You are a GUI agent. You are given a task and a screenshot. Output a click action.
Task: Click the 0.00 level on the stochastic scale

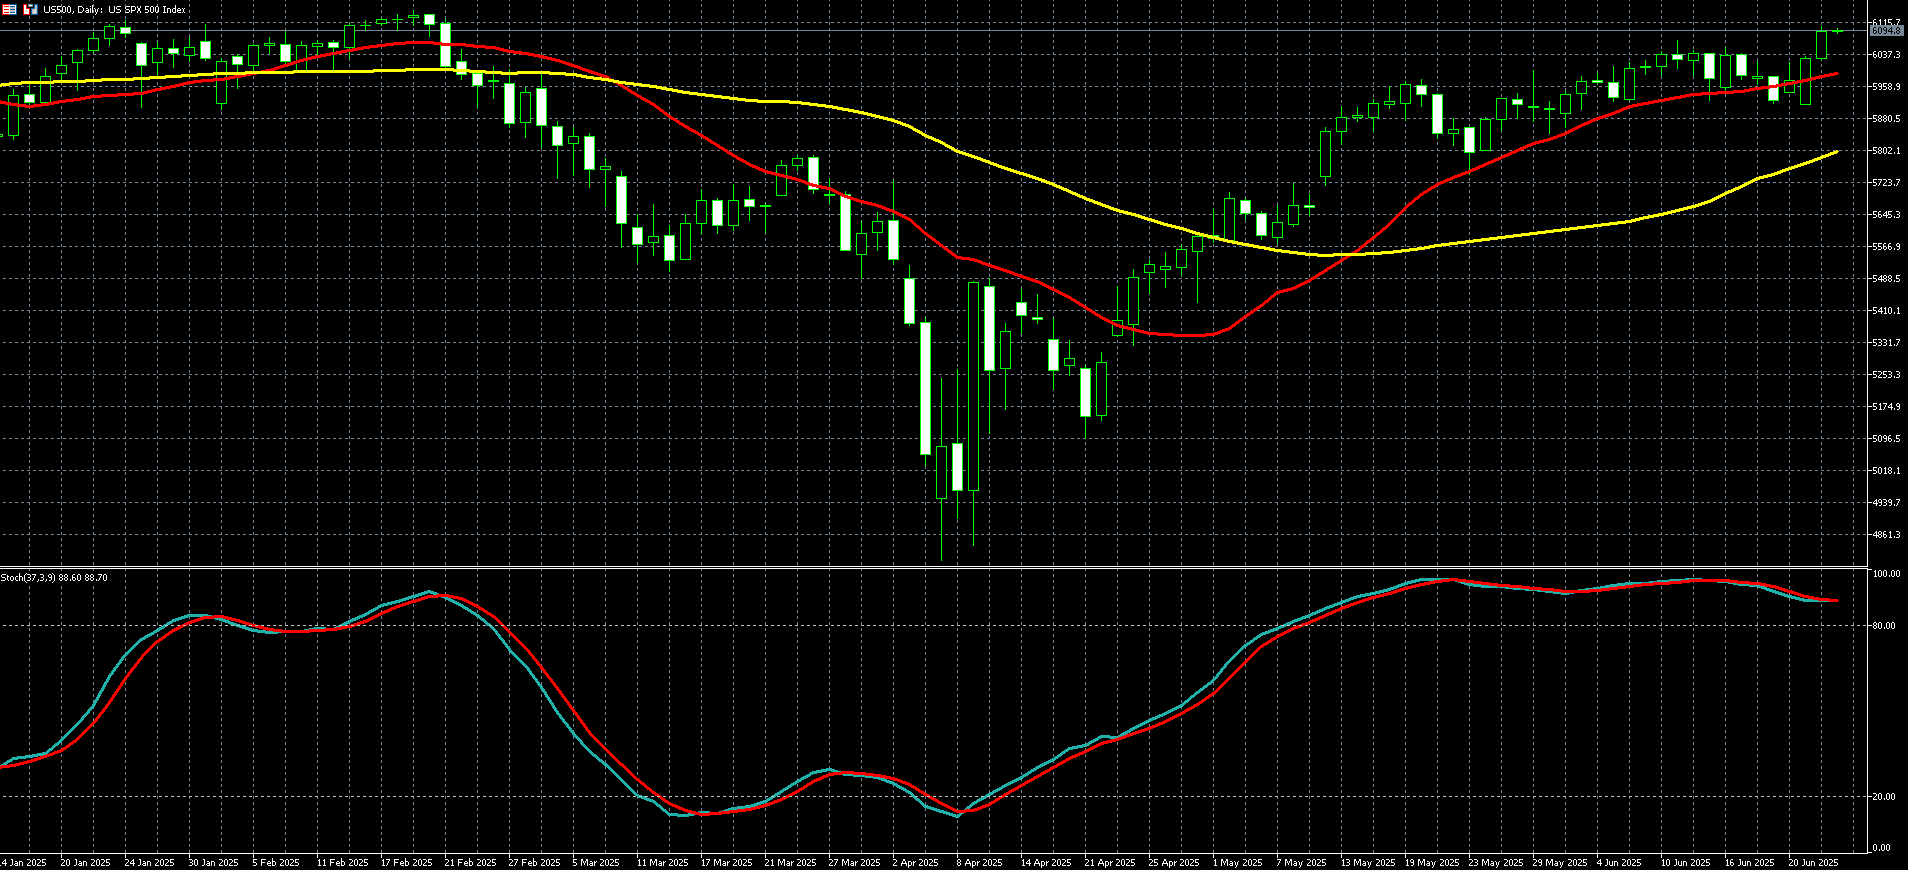[1882, 848]
